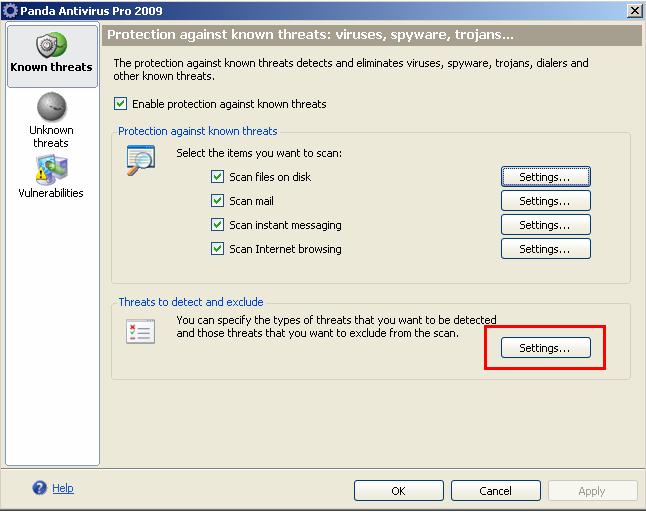Open Settings for Scan instant messaging

click(545, 225)
